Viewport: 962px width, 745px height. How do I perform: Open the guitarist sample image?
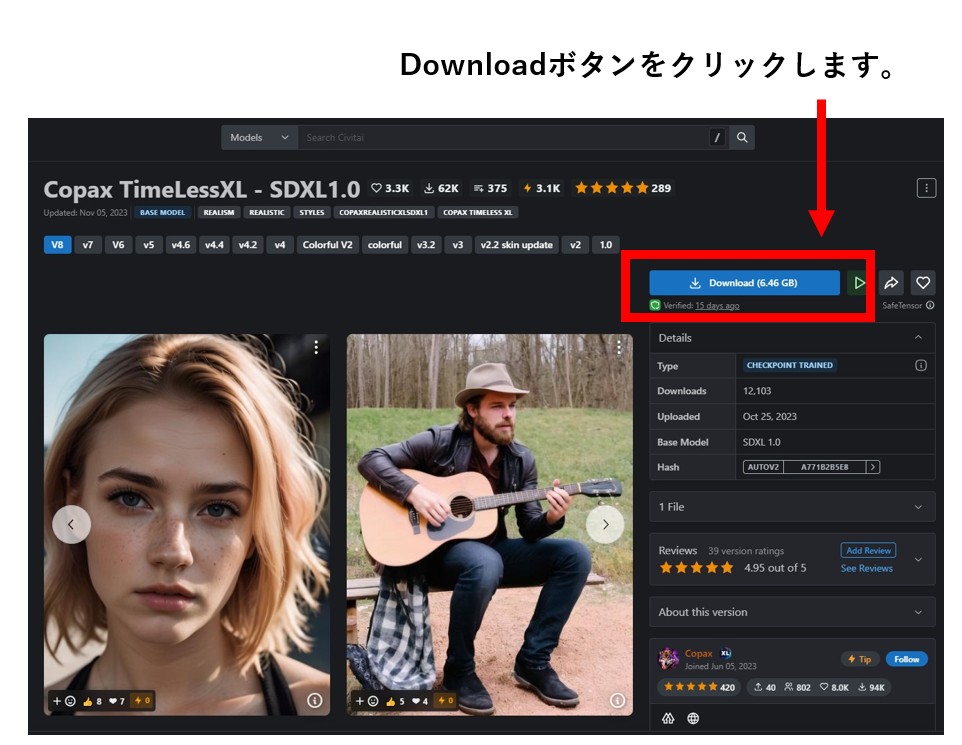click(490, 525)
